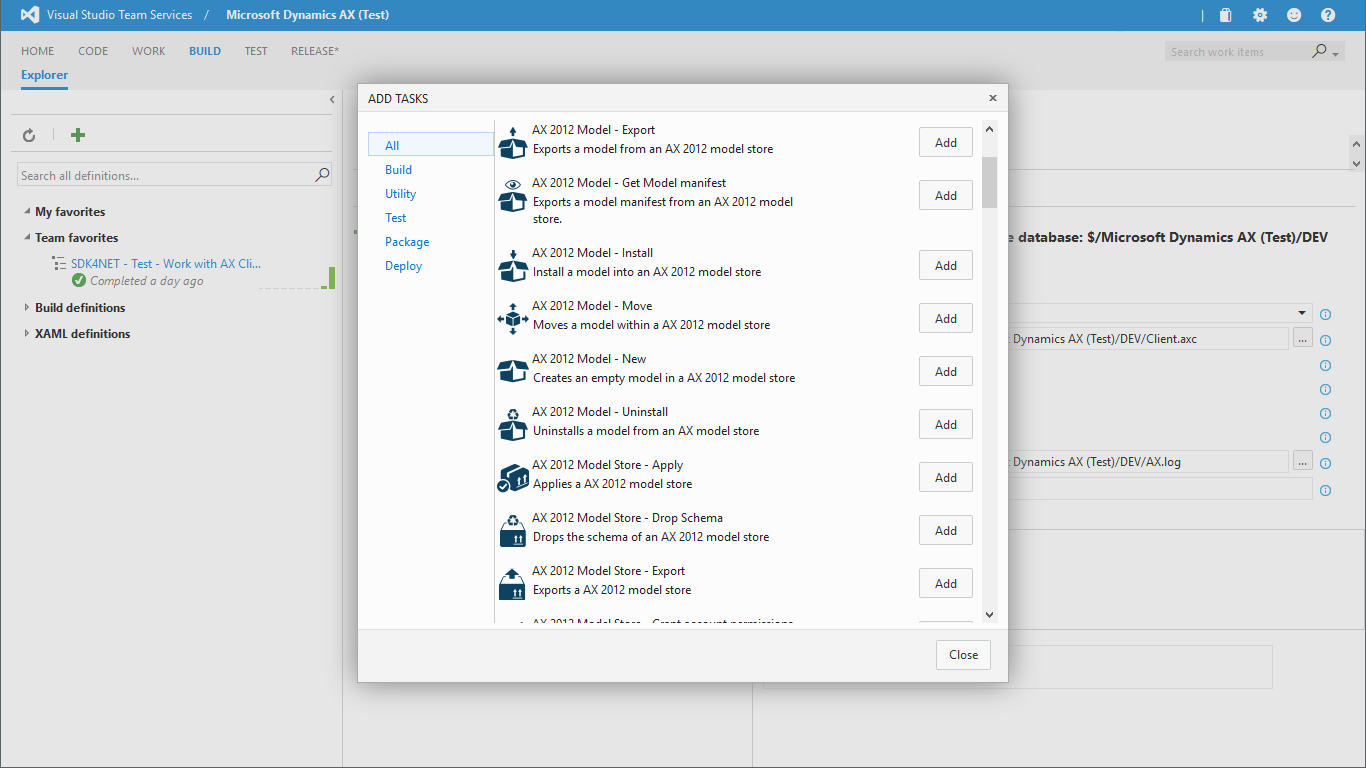Click the AX 2012 Model - New icon
The width and height of the screenshot is (1366, 768).
[x=512, y=371]
